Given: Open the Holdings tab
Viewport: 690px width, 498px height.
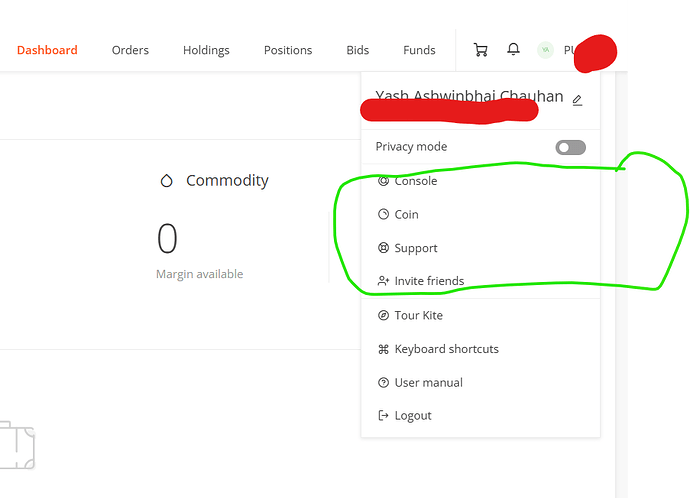Looking at the screenshot, I should point(206,51).
